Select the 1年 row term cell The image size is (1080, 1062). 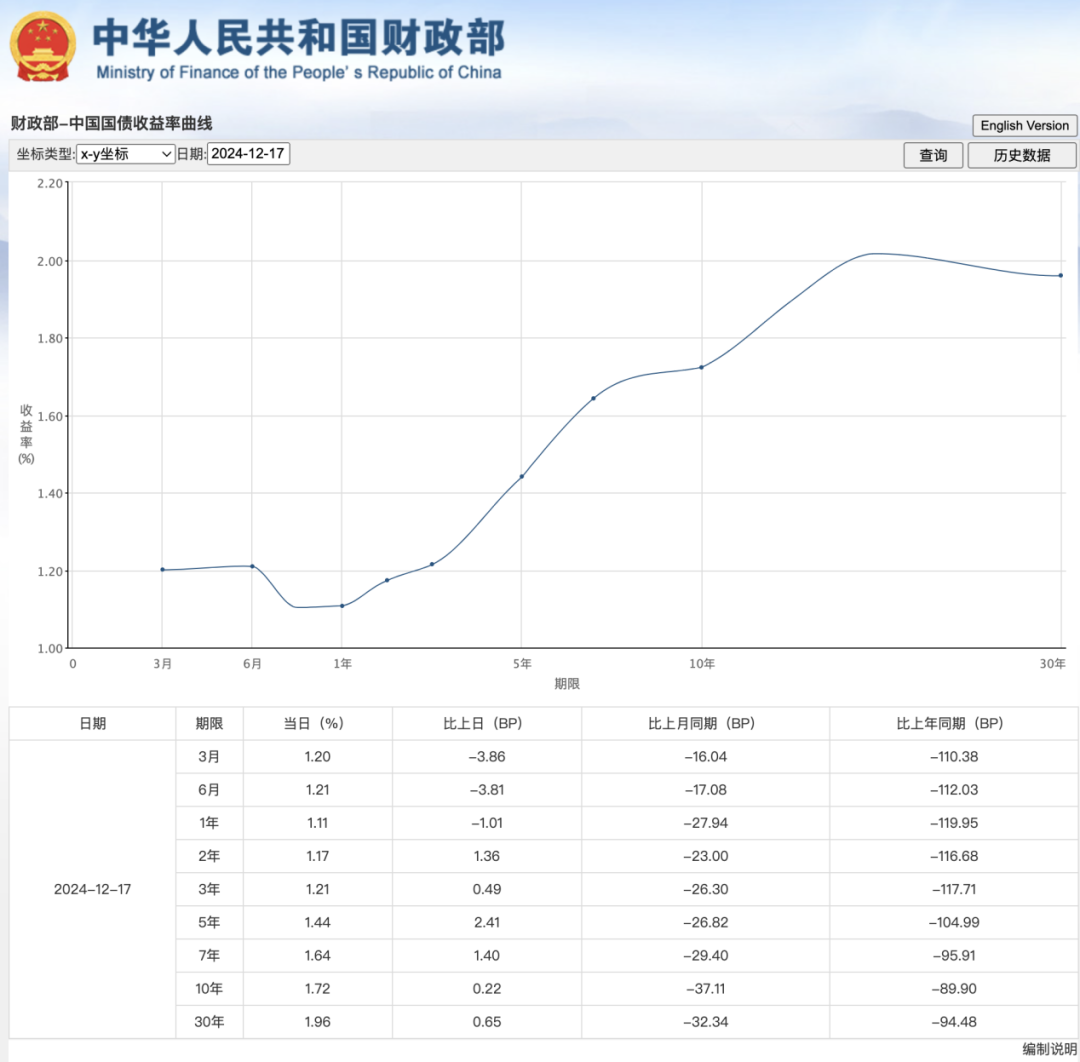[209, 822]
